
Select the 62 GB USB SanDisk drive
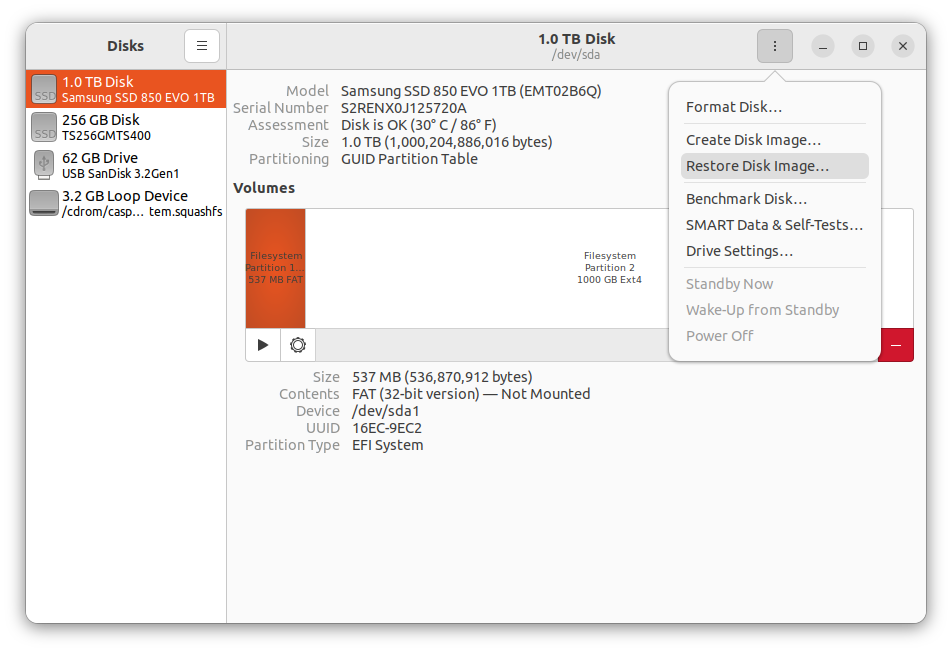[x=125, y=164]
